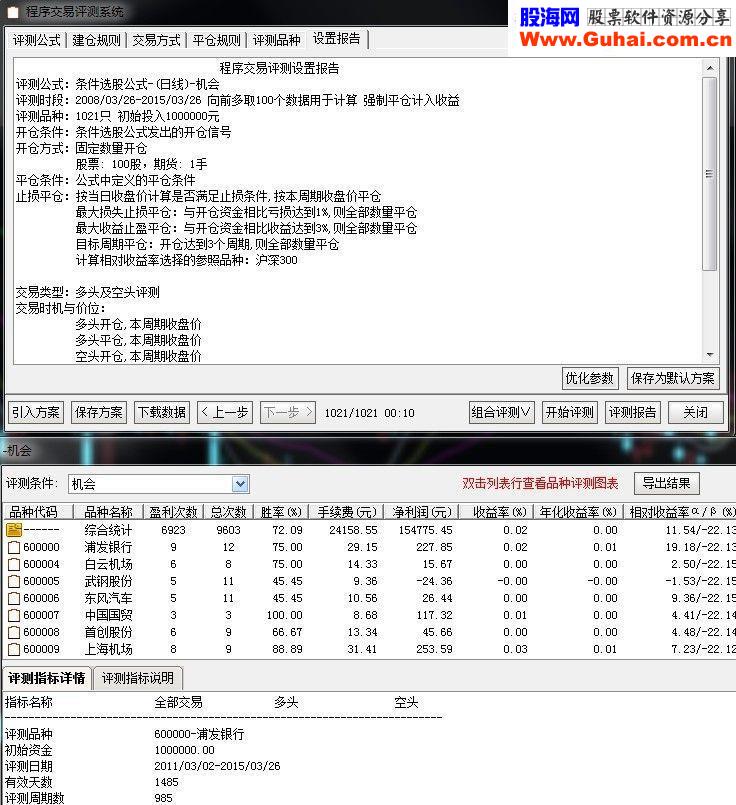The image size is (736, 805).
Task: Click the report scrollbar thumb
Action: point(710,174)
